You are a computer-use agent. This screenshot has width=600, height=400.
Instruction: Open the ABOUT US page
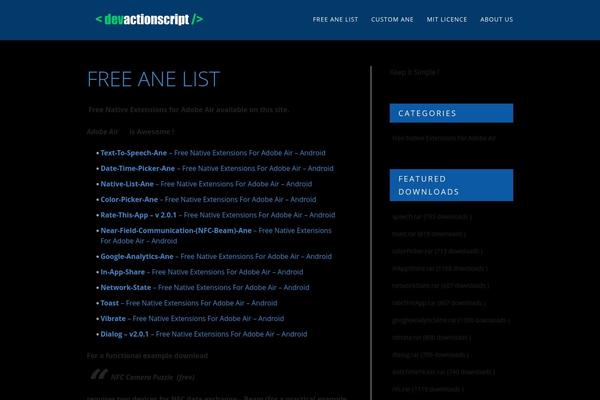[497, 20]
